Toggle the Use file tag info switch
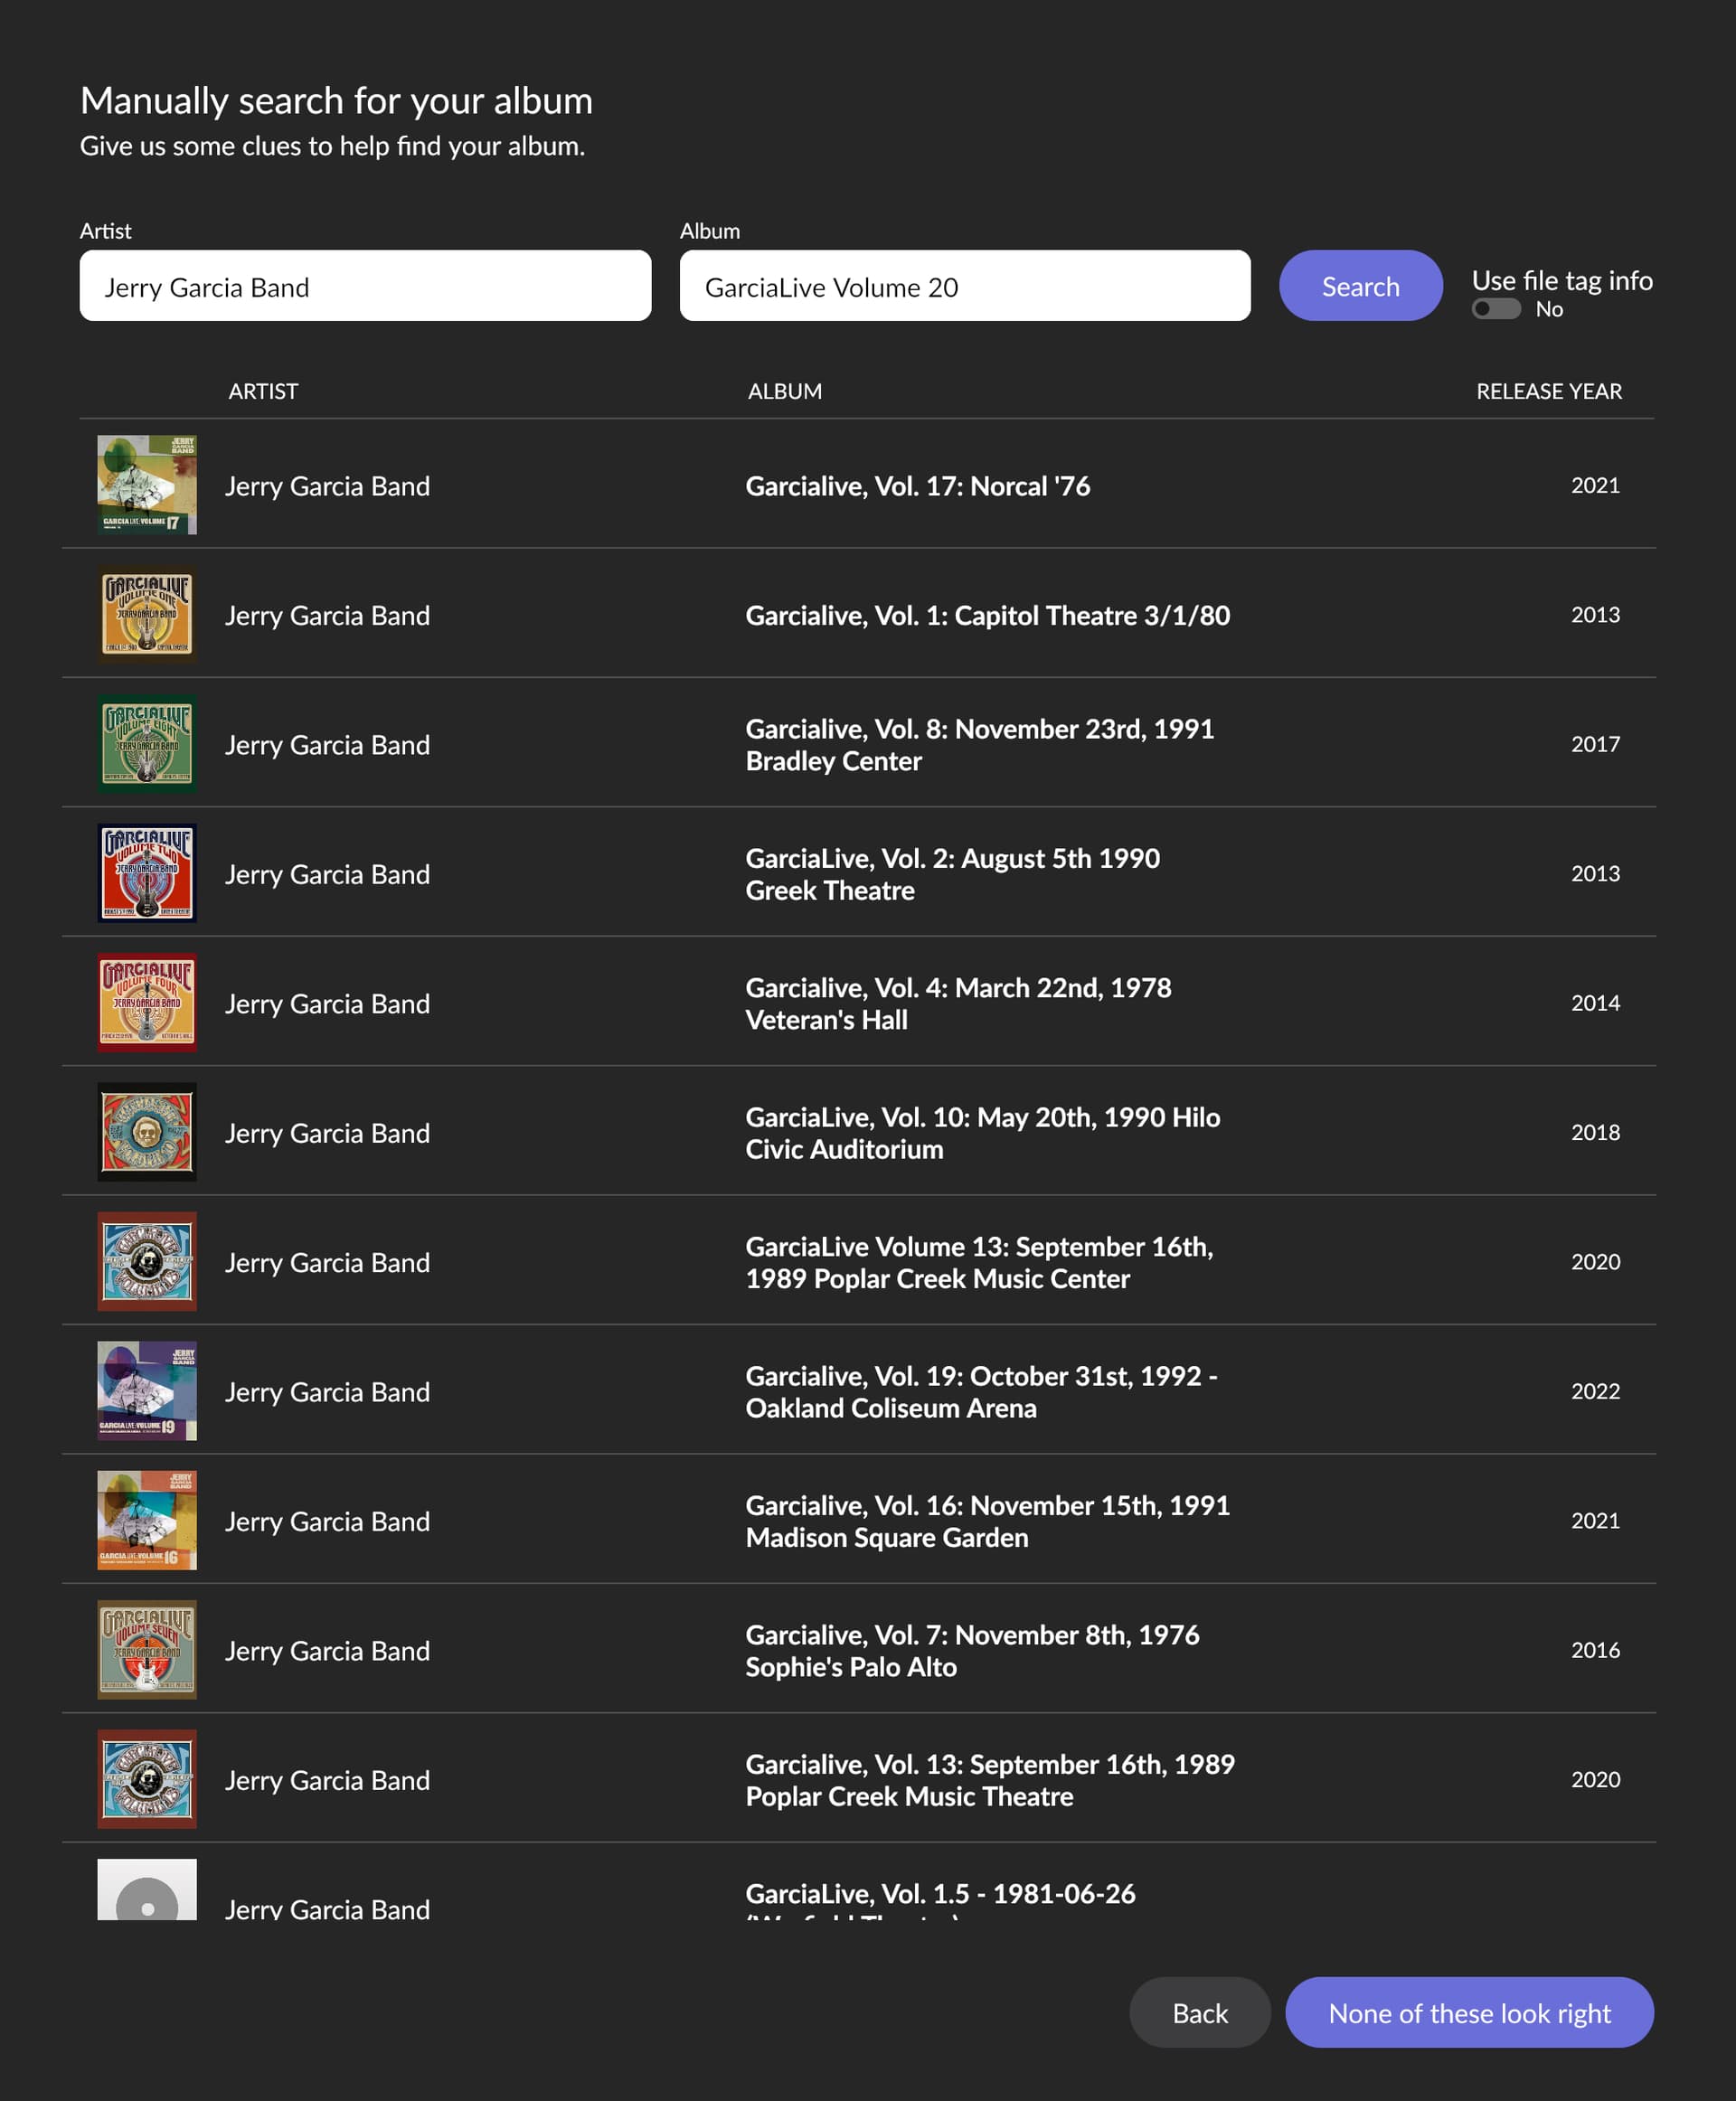This screenshot has height=2101, width=1736. pos(1496,309)
